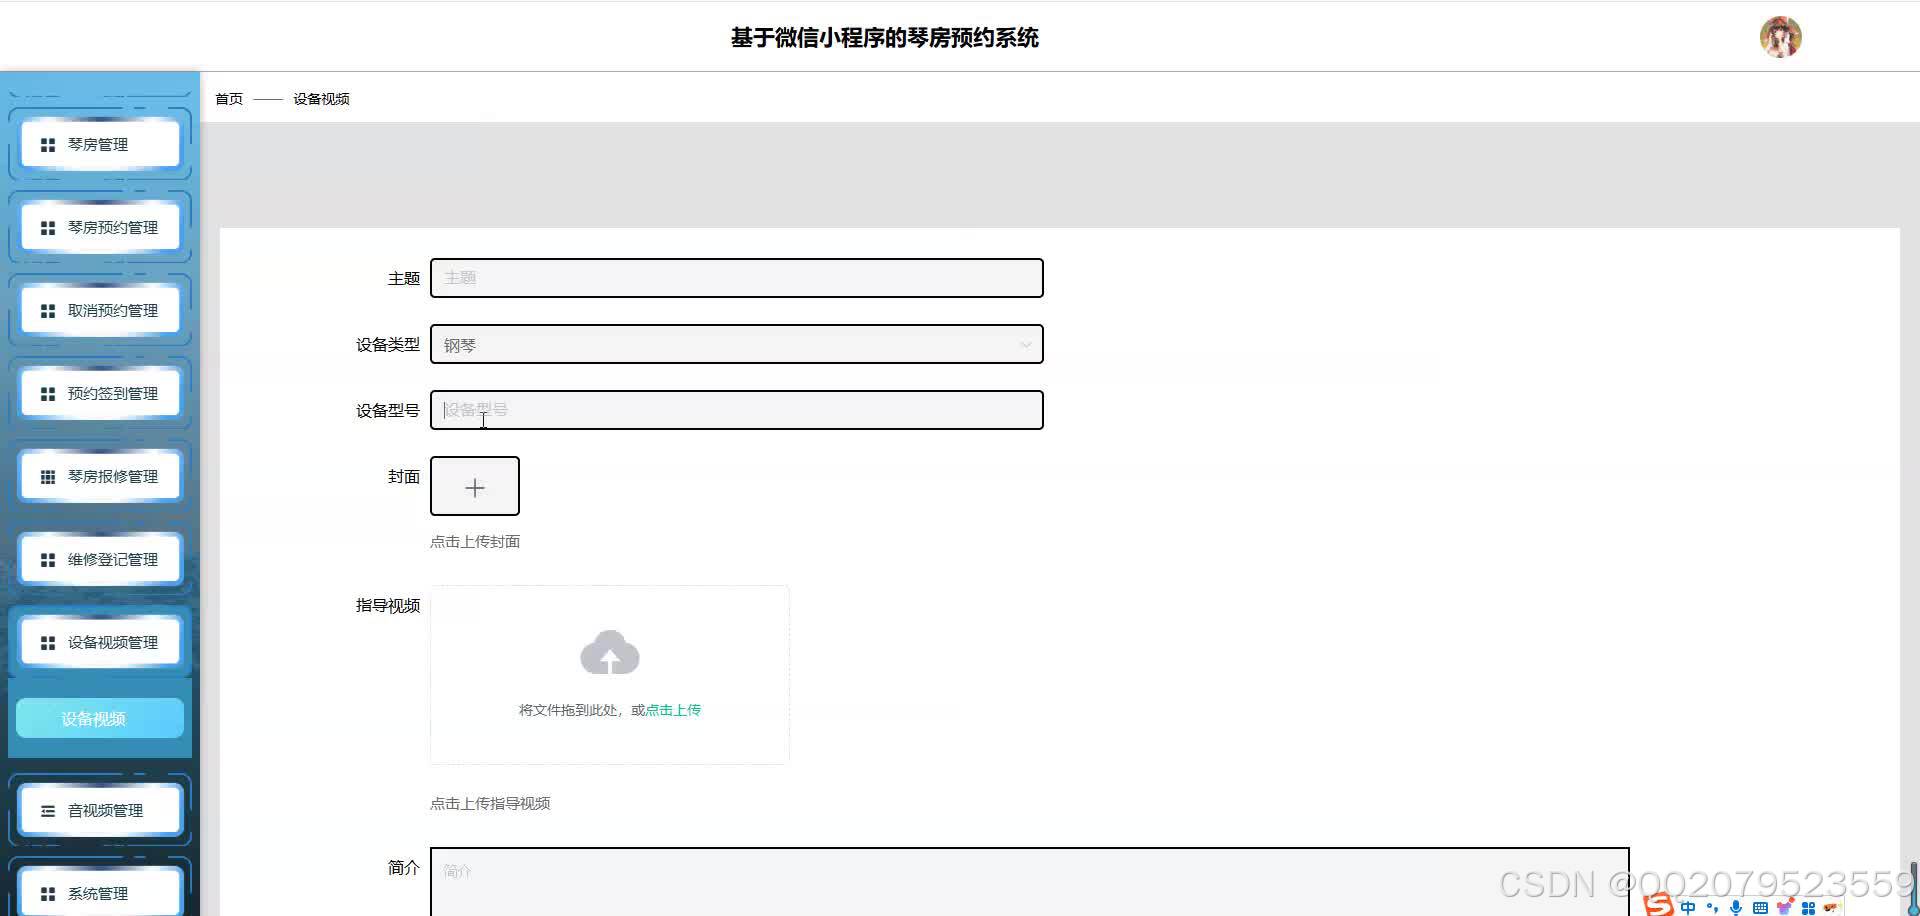Click the 预约签到管理 calendar-check icon
Screen dimensions: 1920x916
click(47, 393)
